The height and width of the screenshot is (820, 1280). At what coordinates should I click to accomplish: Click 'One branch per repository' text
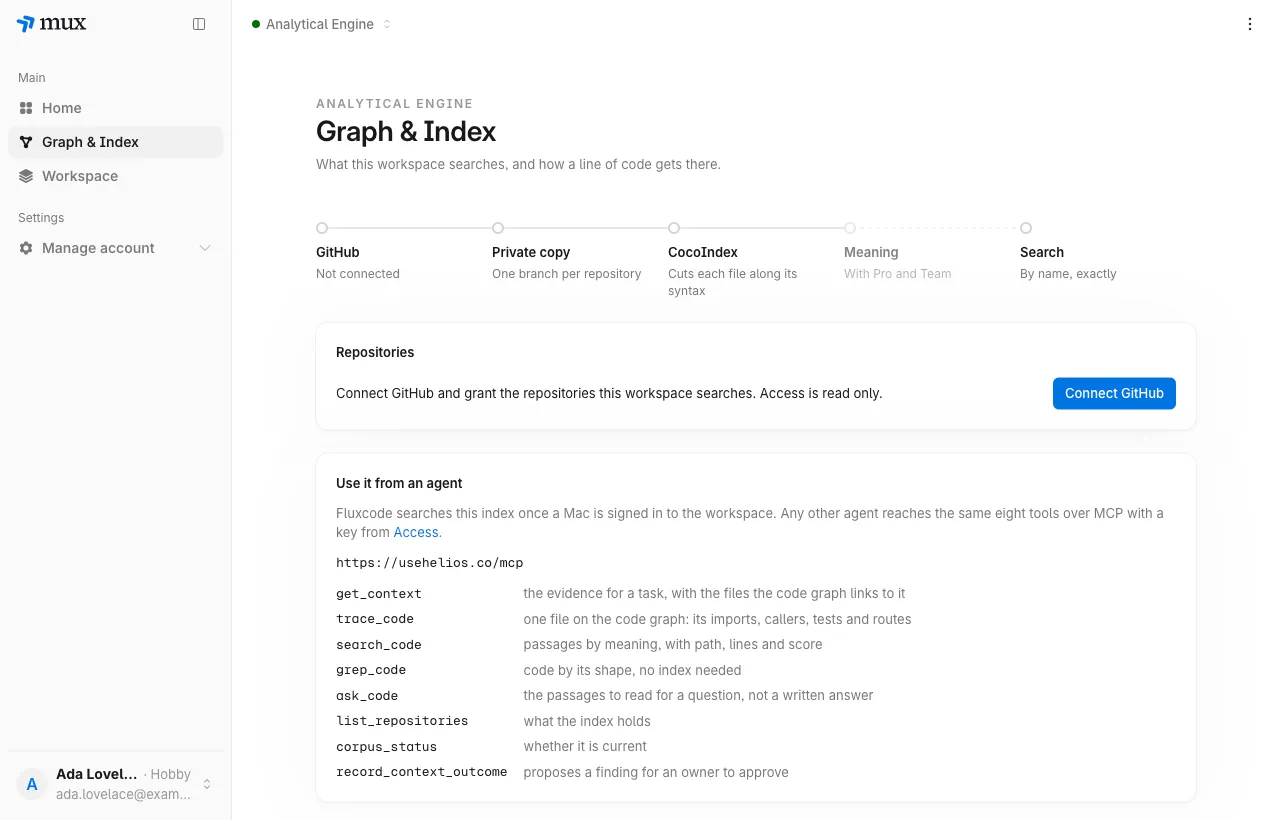(x=567, y=274)
